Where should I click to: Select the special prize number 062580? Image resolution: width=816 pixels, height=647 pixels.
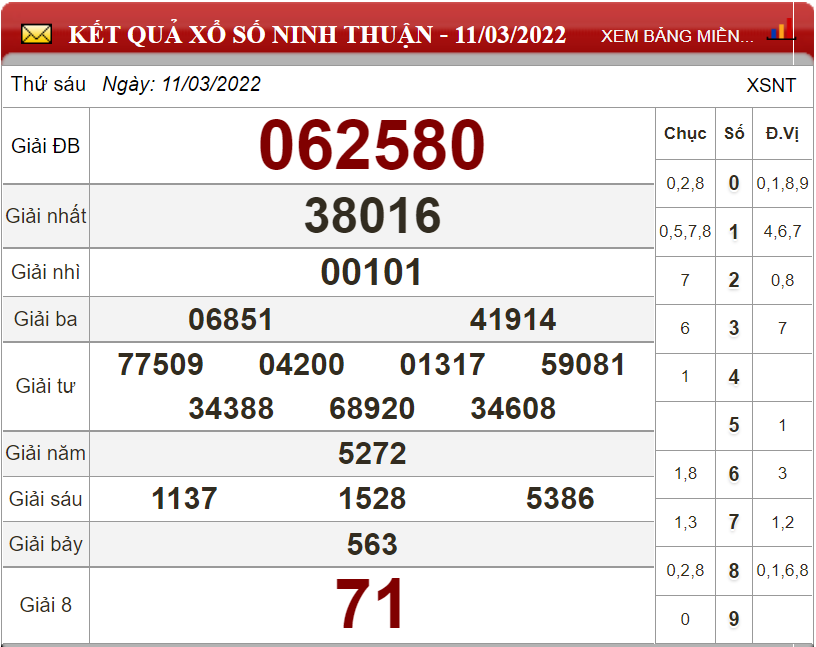tap(372, 146)
